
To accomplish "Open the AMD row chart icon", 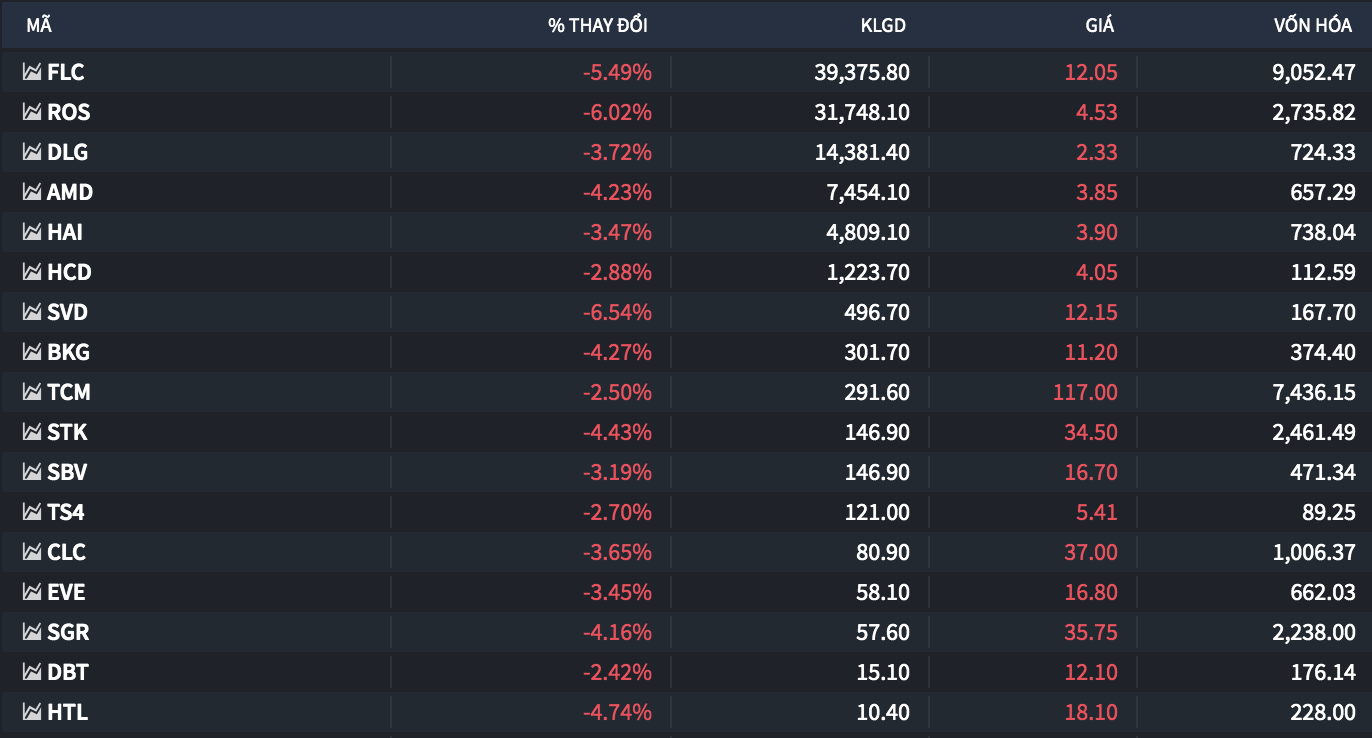I will [32, 192].
